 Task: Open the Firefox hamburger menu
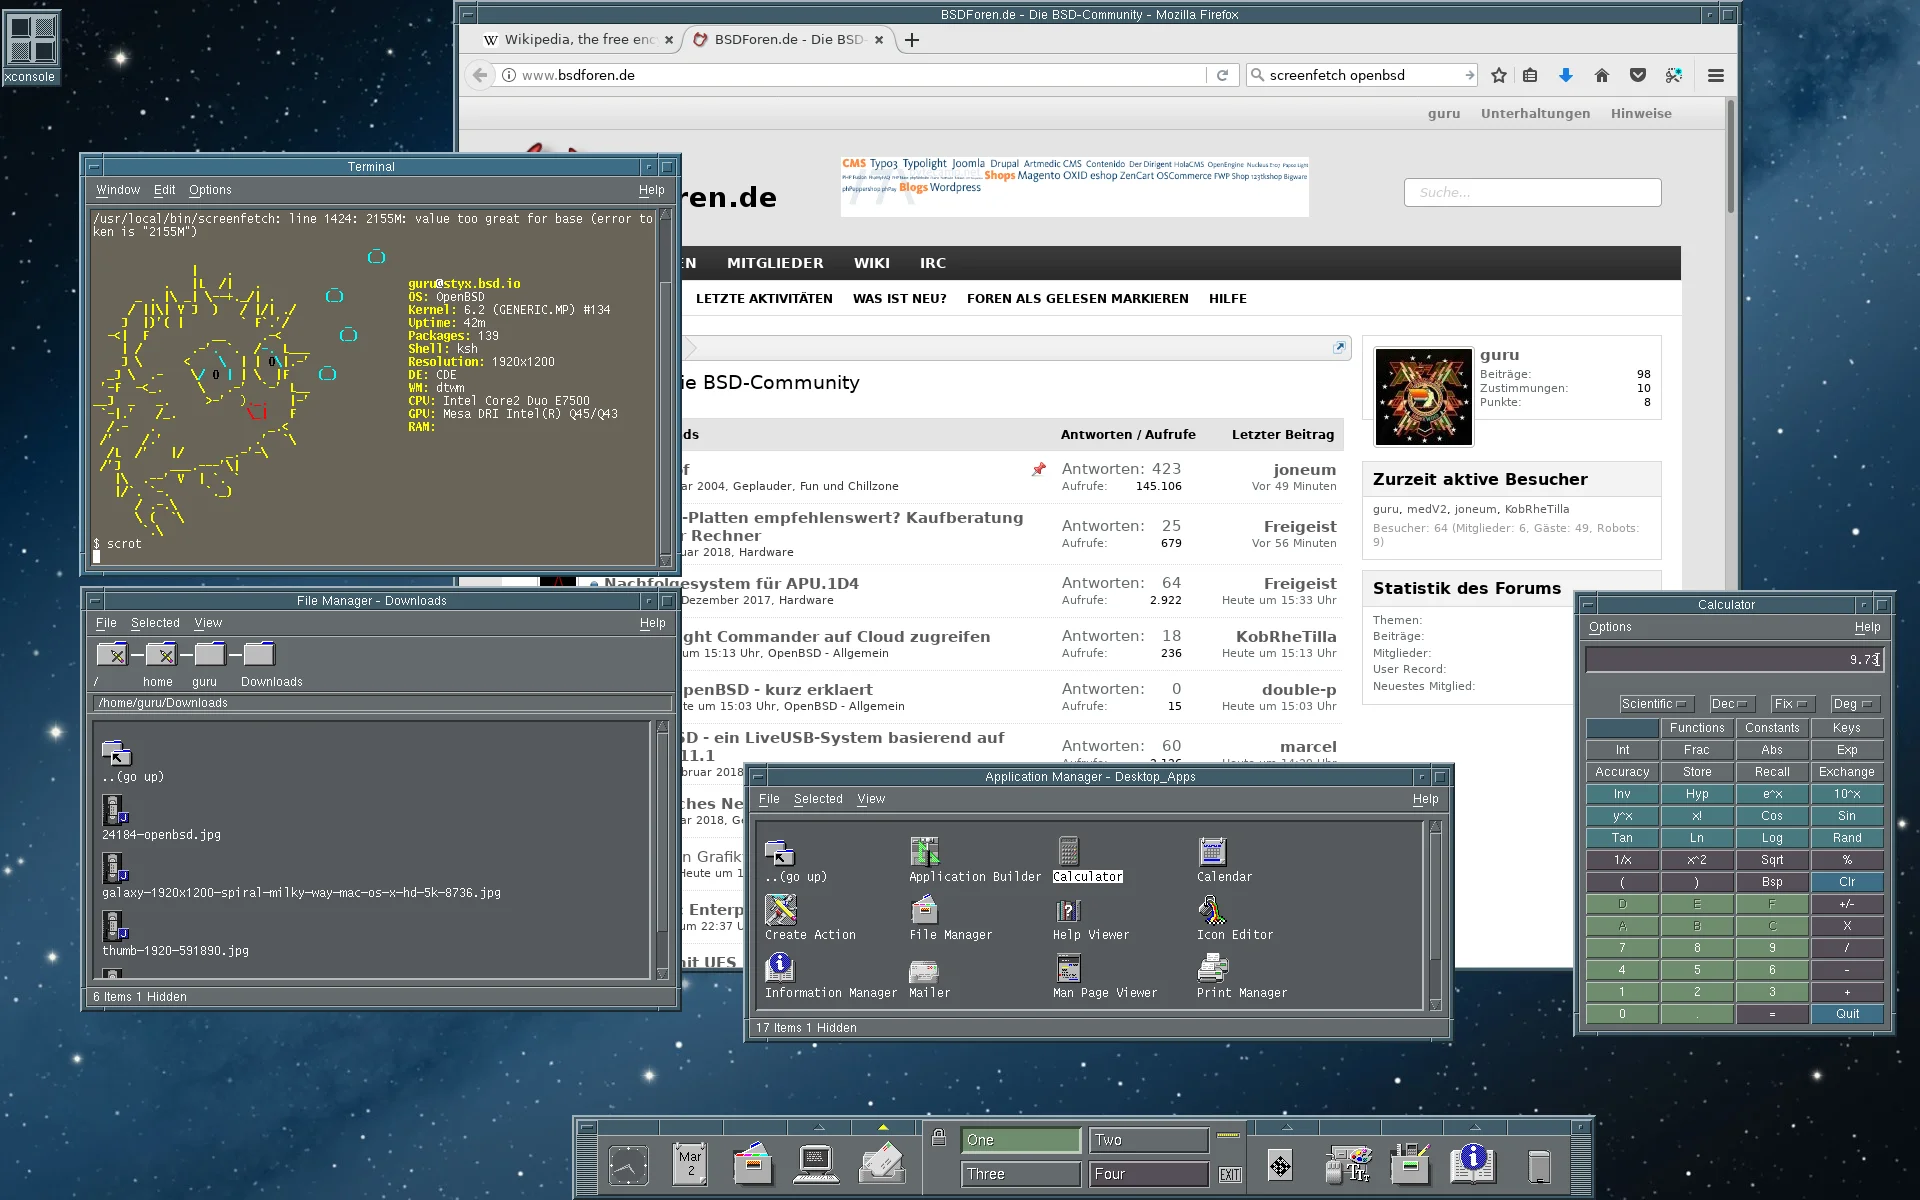click(1716, 75)
